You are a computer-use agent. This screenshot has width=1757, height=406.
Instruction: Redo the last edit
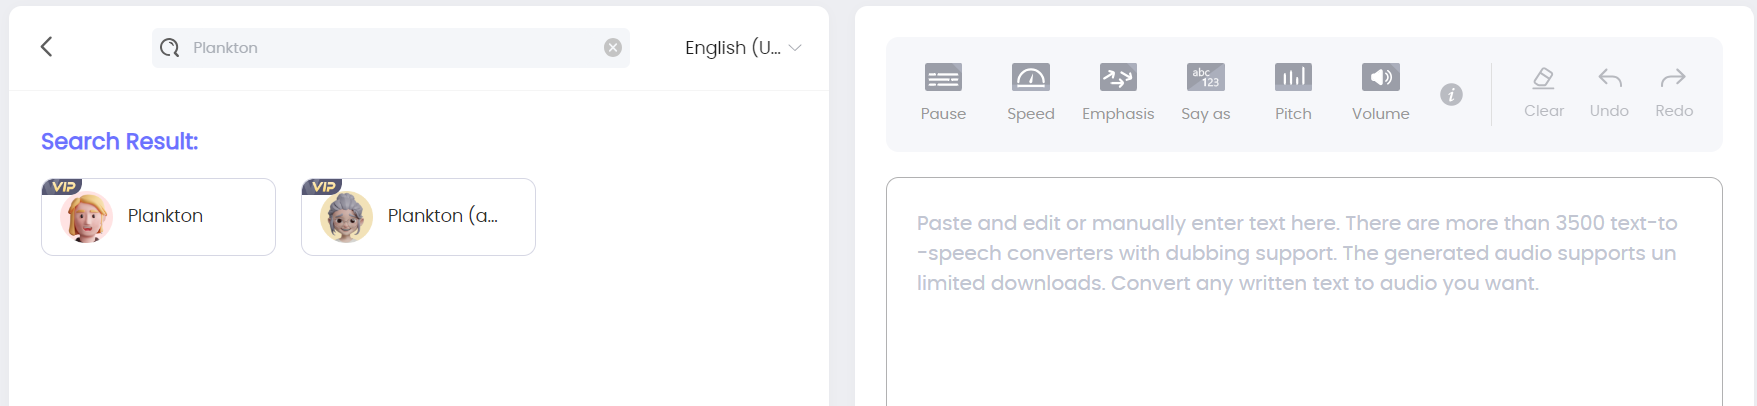(1673, 92)
